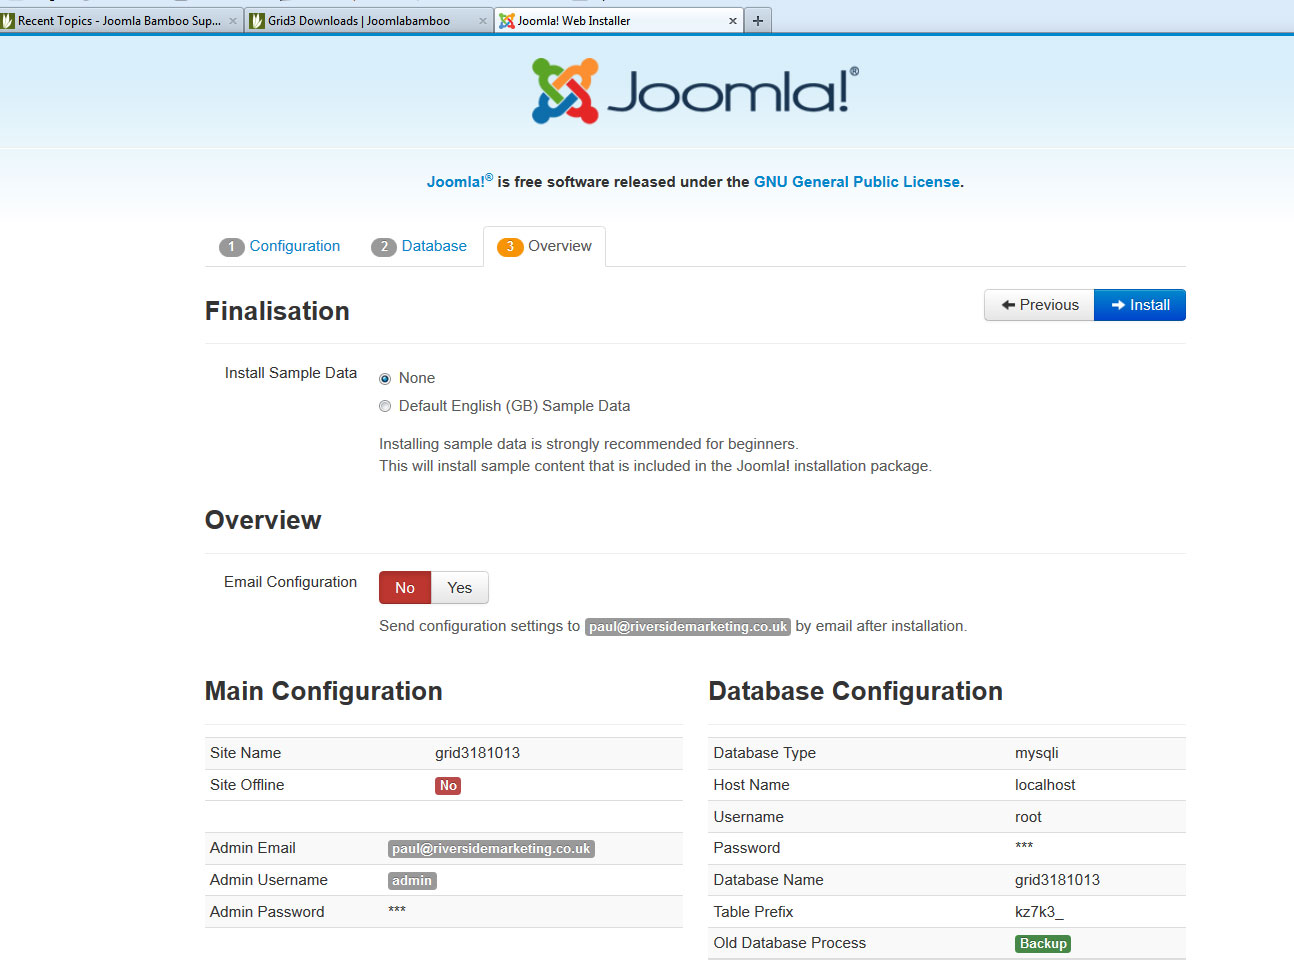The height and width of the screenshot is (977, 1294).
Task: Click Username value root
Action: tap(1028, 817)
